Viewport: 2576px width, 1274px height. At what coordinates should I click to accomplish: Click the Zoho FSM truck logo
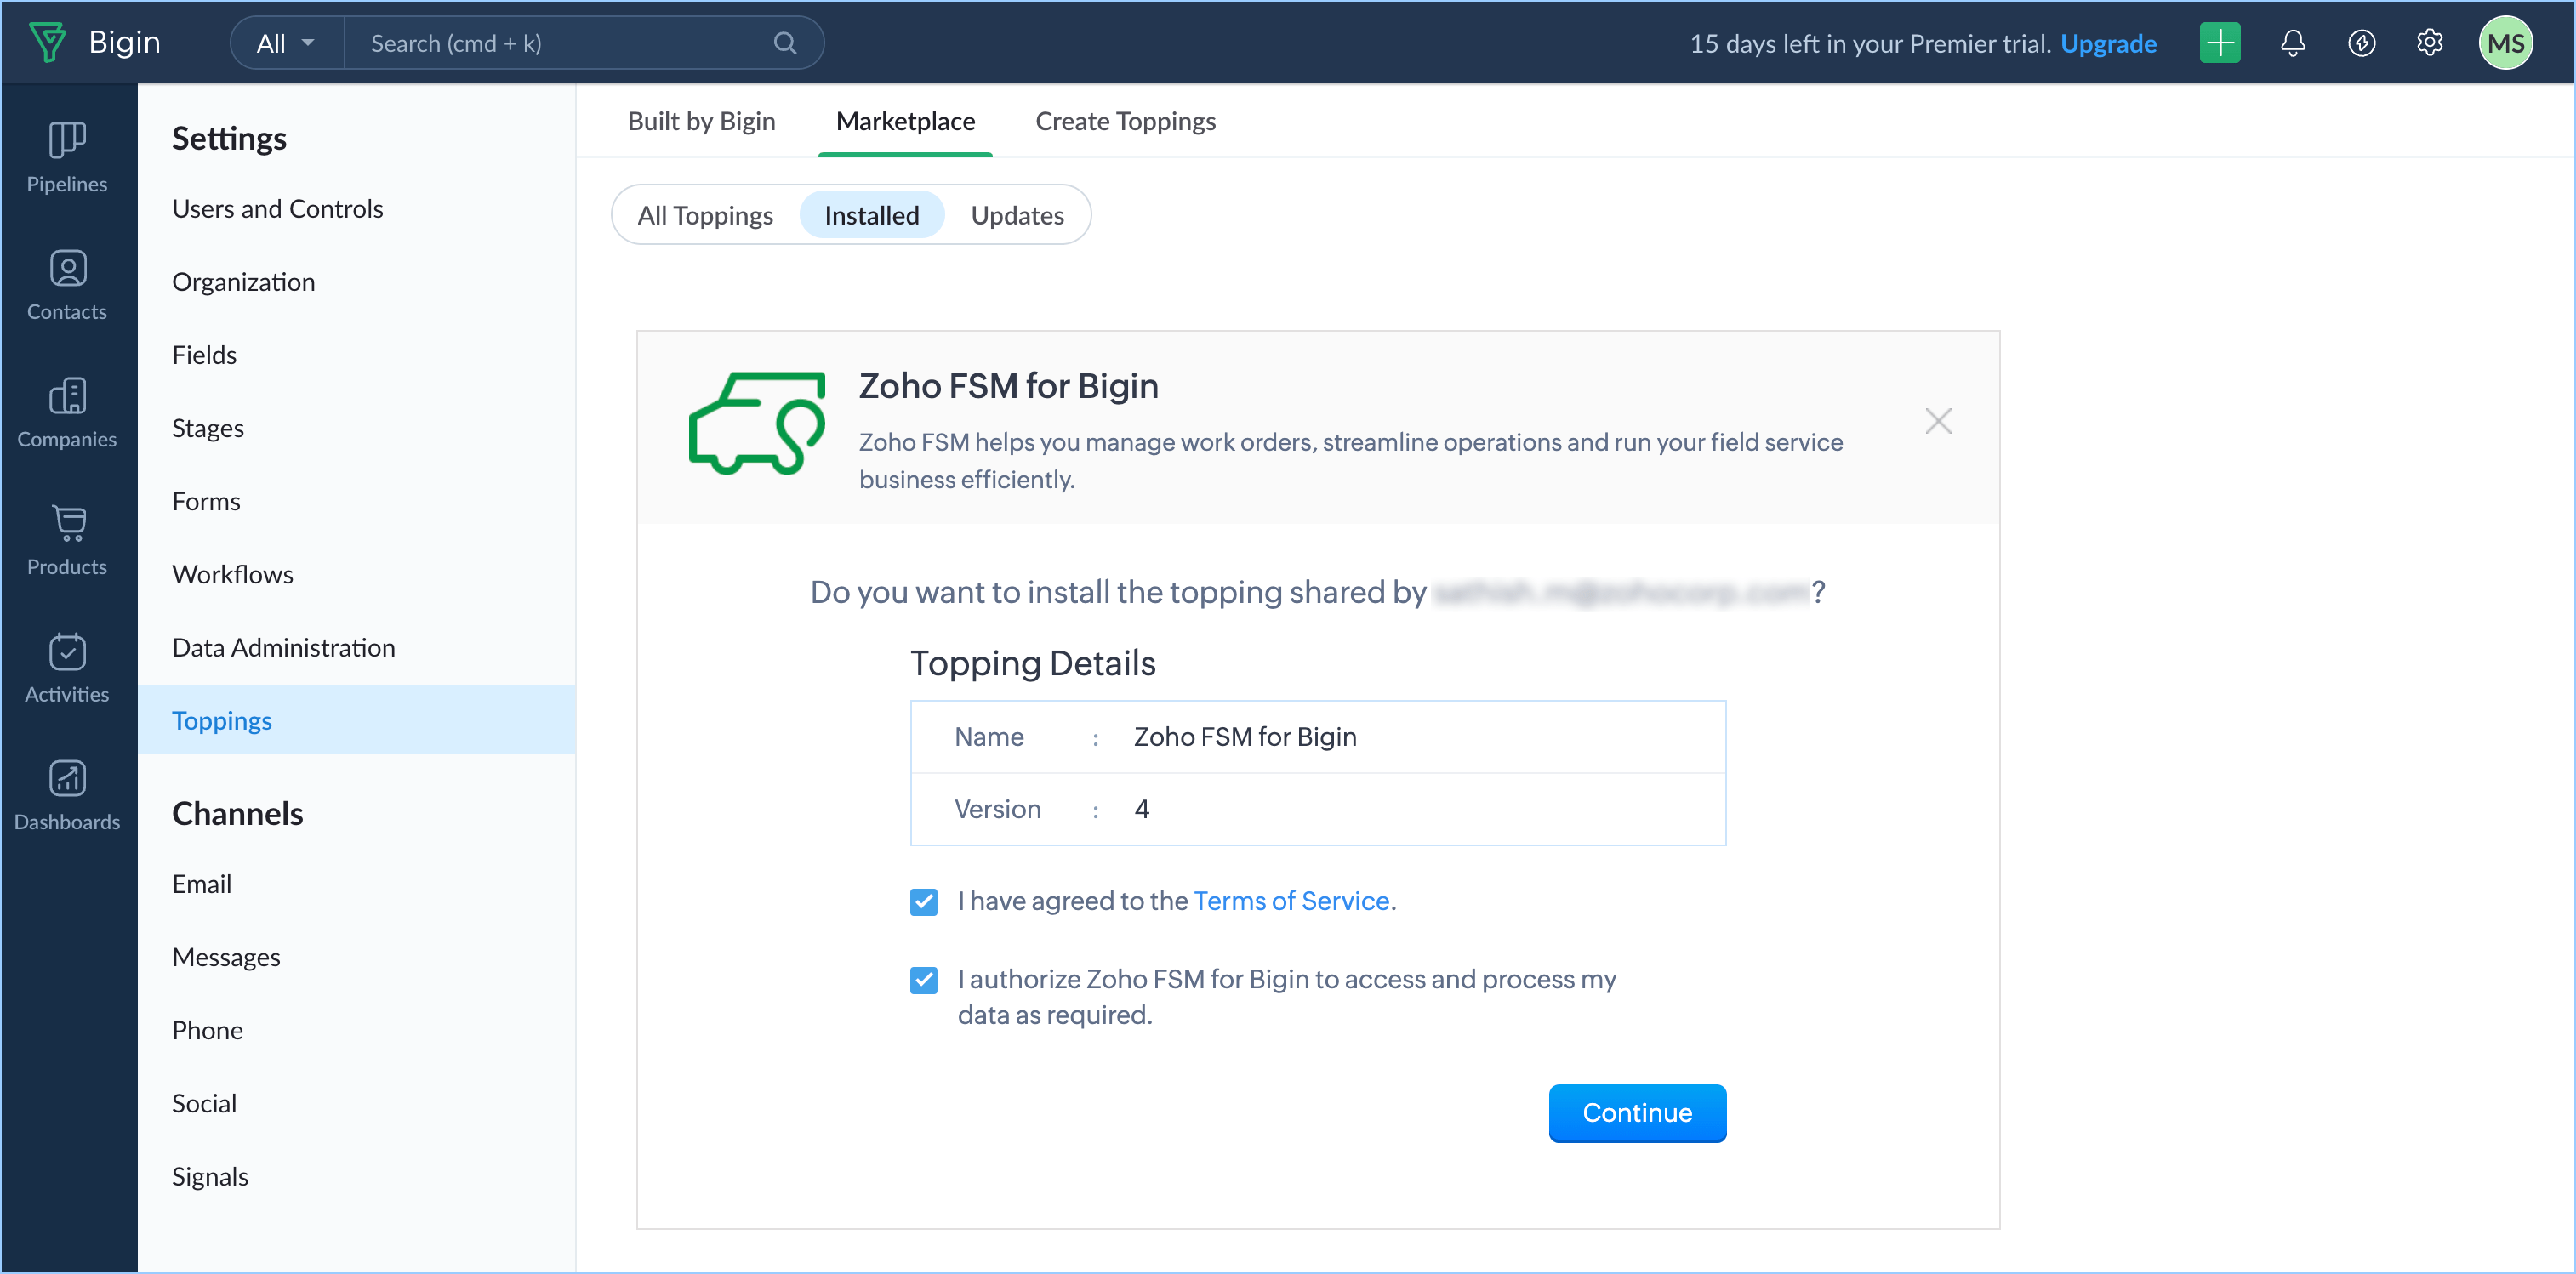pos(756,423)
